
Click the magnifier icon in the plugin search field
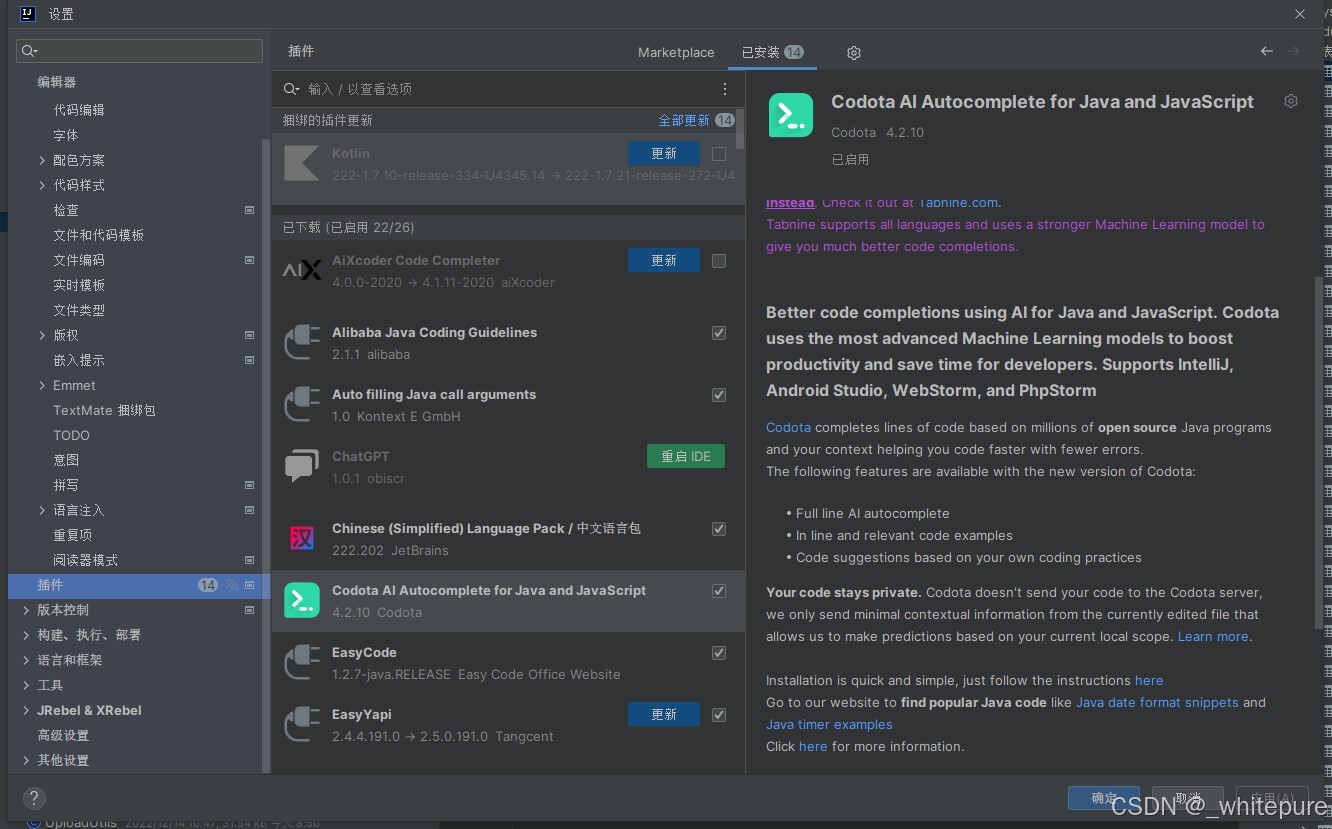pos(291,89)
